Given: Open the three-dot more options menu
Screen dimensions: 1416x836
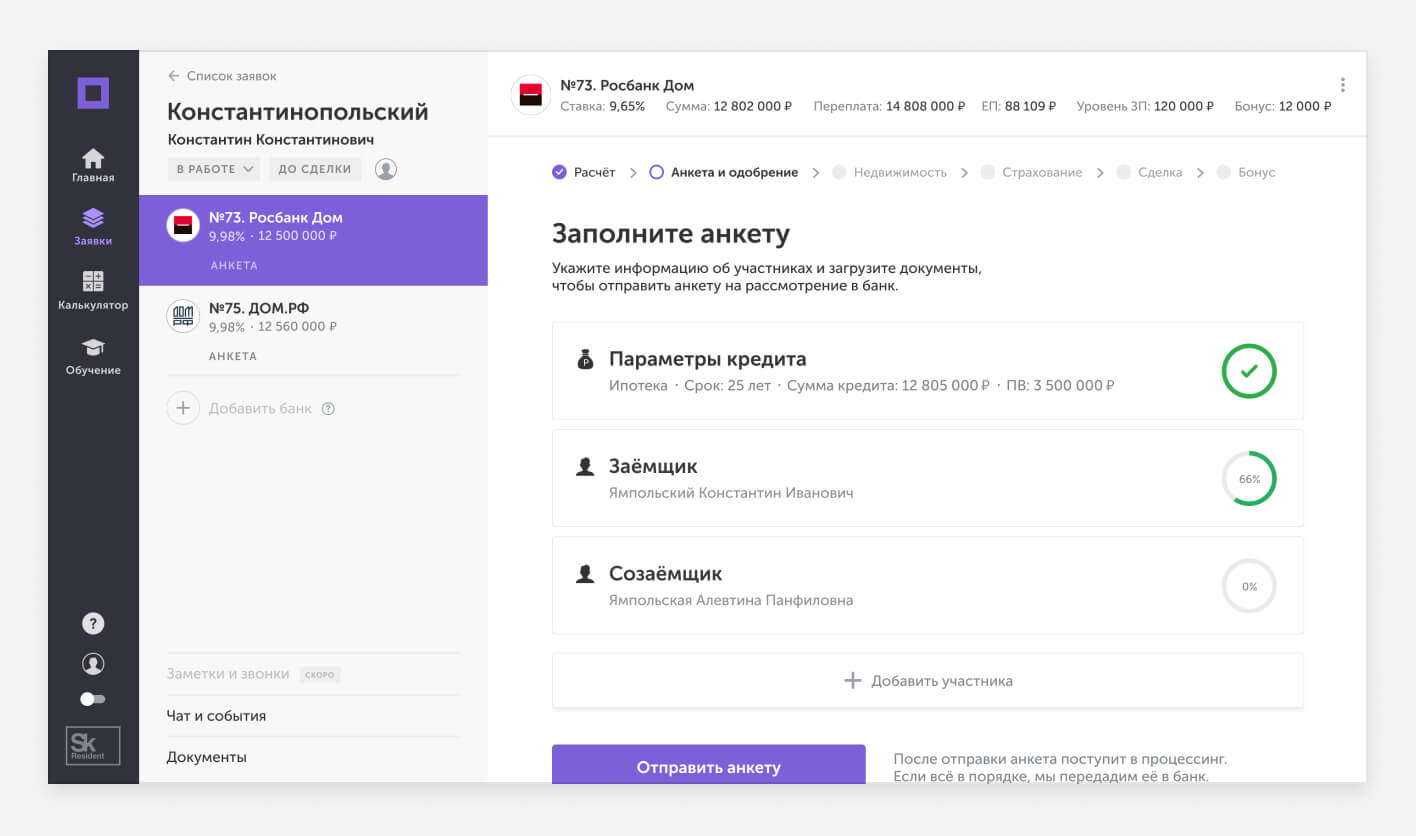Looking at the screenshot, I should coord(1342,85).
